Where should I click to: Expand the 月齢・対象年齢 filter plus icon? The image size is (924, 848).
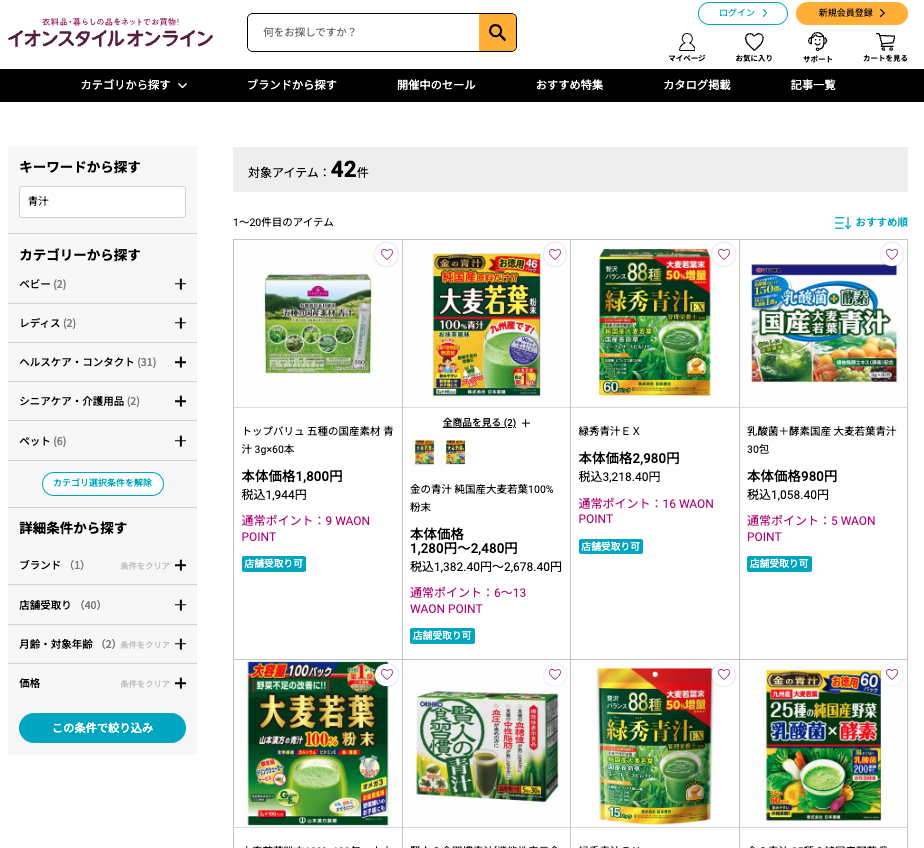tap(180, 644)
